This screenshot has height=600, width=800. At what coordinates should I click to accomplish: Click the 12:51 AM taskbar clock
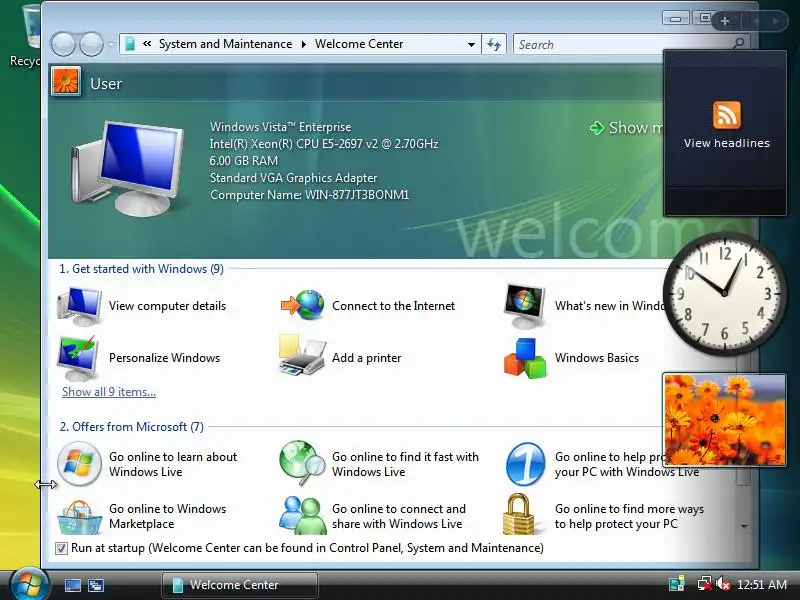click(762, 584)
